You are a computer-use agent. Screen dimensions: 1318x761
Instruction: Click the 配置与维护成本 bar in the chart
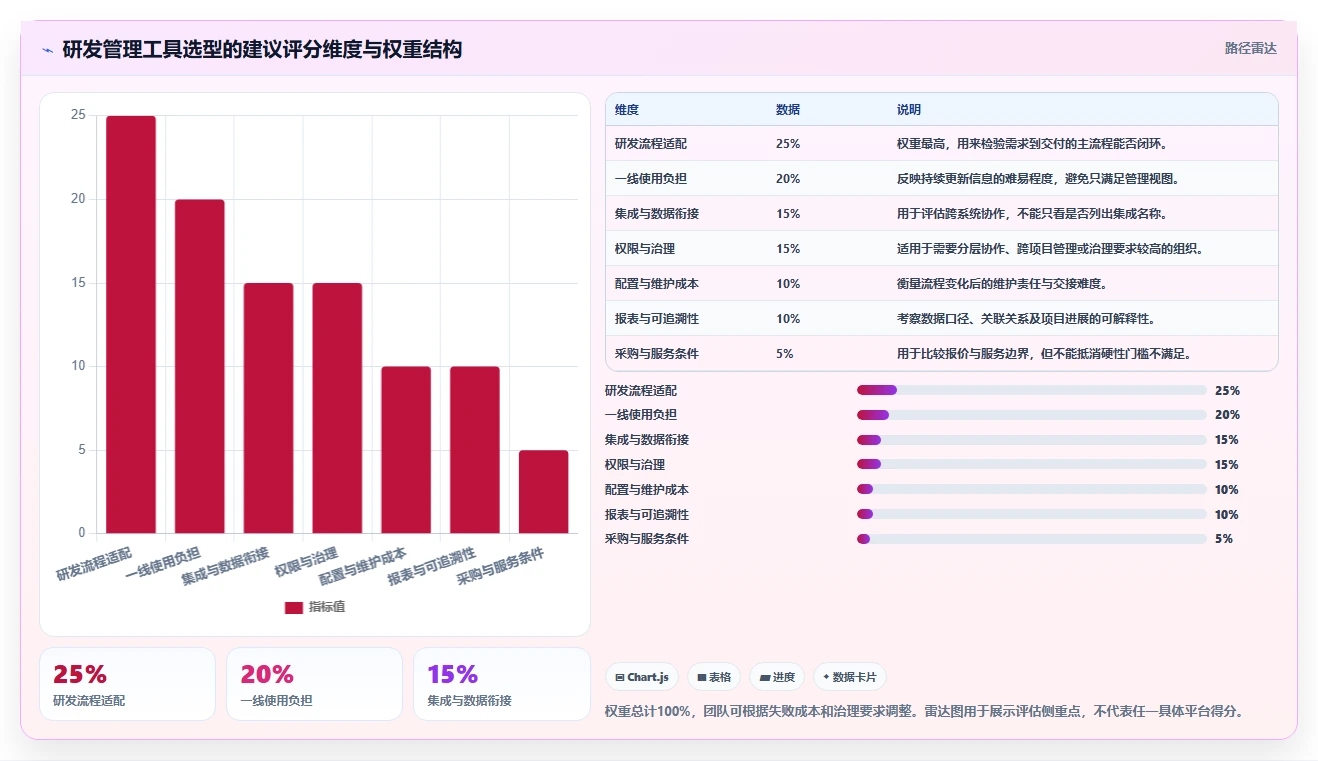point(406,450)
